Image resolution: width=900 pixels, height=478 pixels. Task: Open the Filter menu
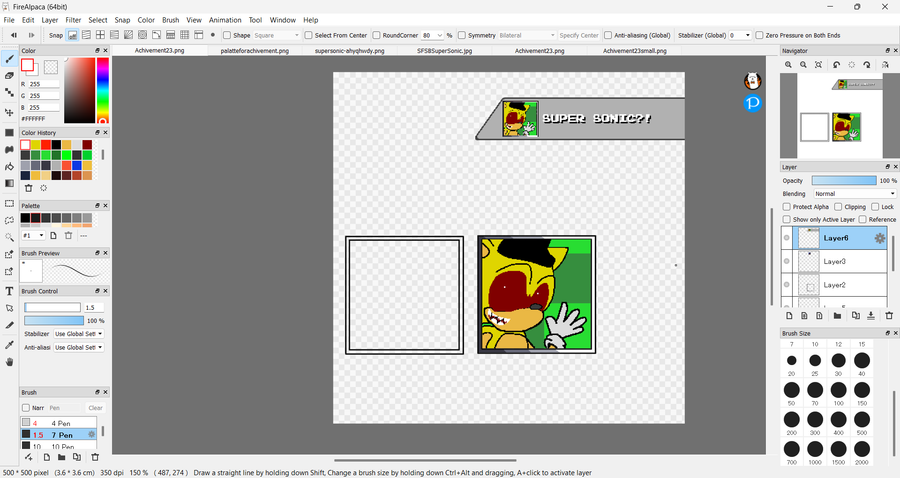coord(73,20)
